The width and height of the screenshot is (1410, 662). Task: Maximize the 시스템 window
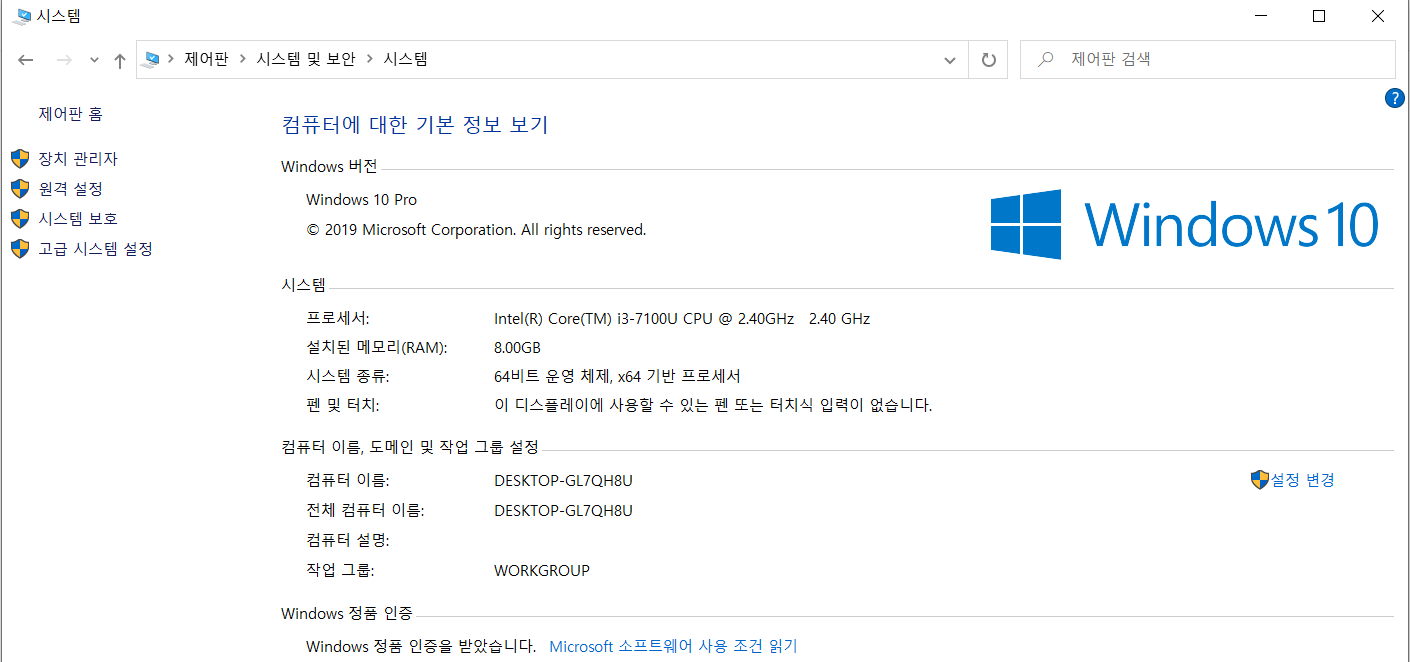pos(1319,16)
